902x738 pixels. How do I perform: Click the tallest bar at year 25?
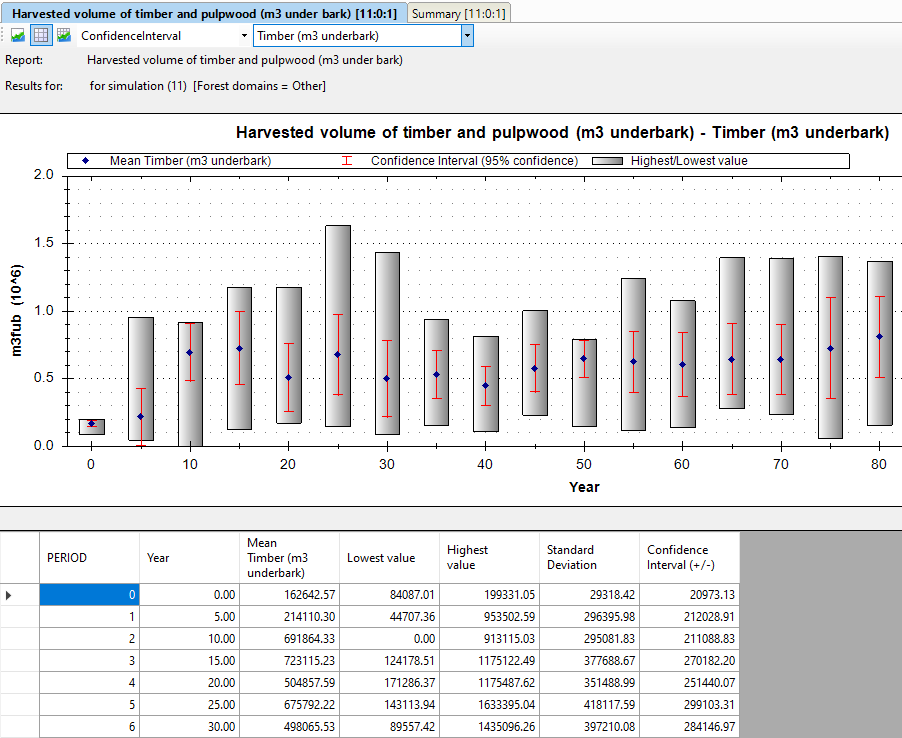[338, 326]
